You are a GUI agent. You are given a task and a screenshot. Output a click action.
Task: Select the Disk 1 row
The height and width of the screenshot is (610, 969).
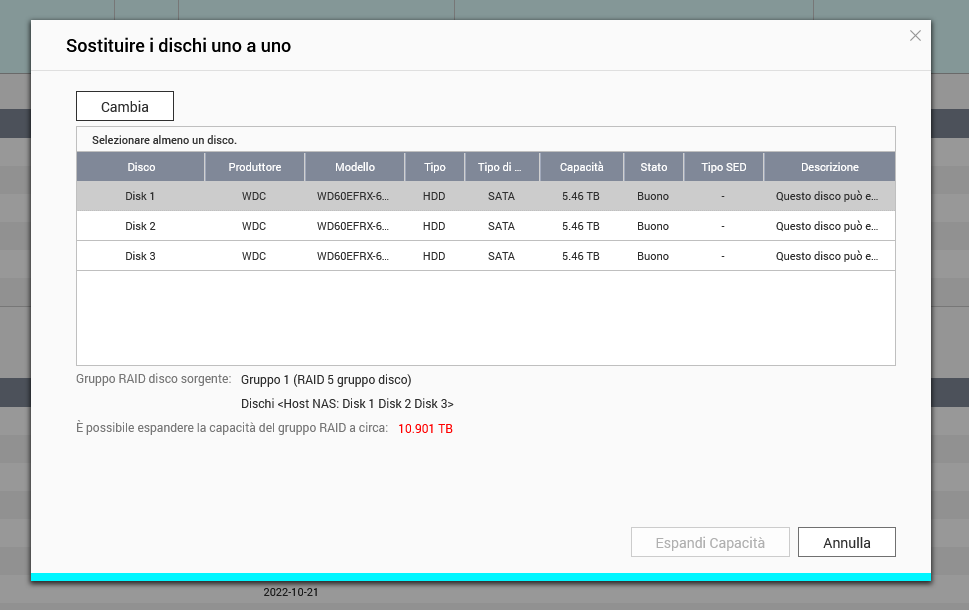click(140, 197)
